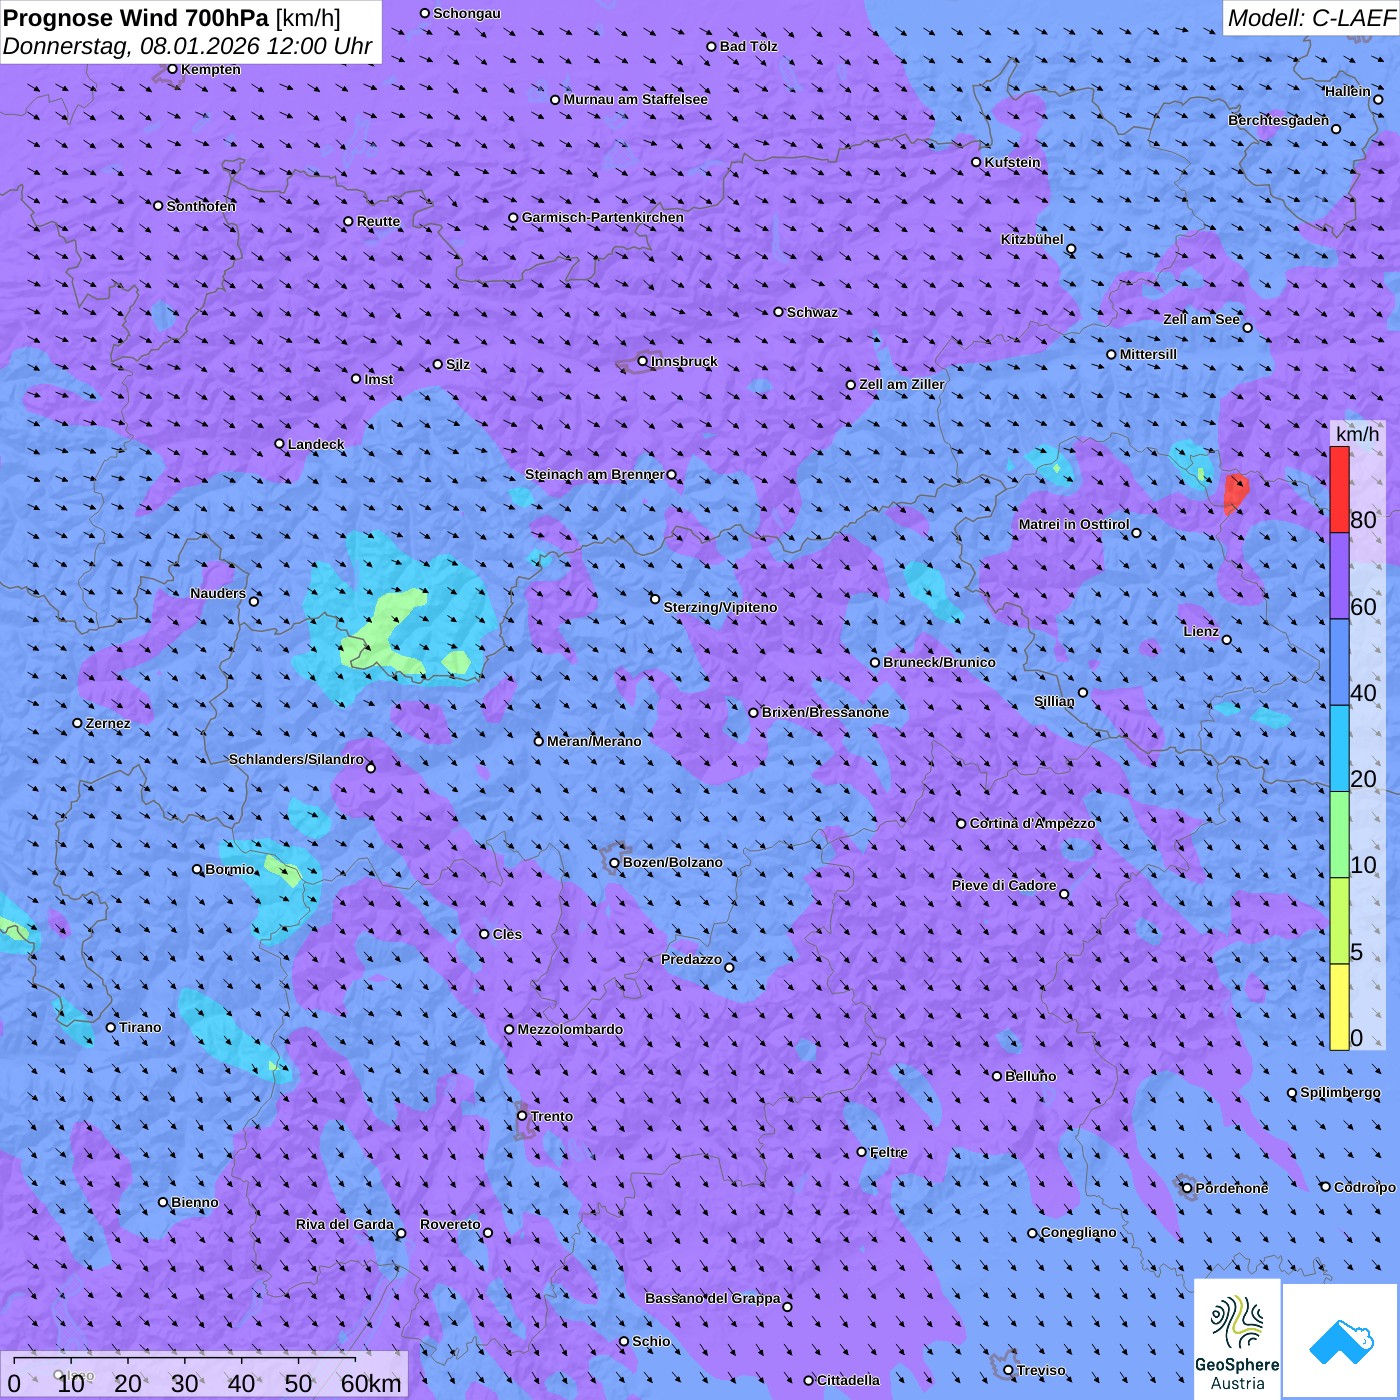Click the Steinach am Brenner label
This screenshot has height=1400, width=1400.
(x=595, y=474)
